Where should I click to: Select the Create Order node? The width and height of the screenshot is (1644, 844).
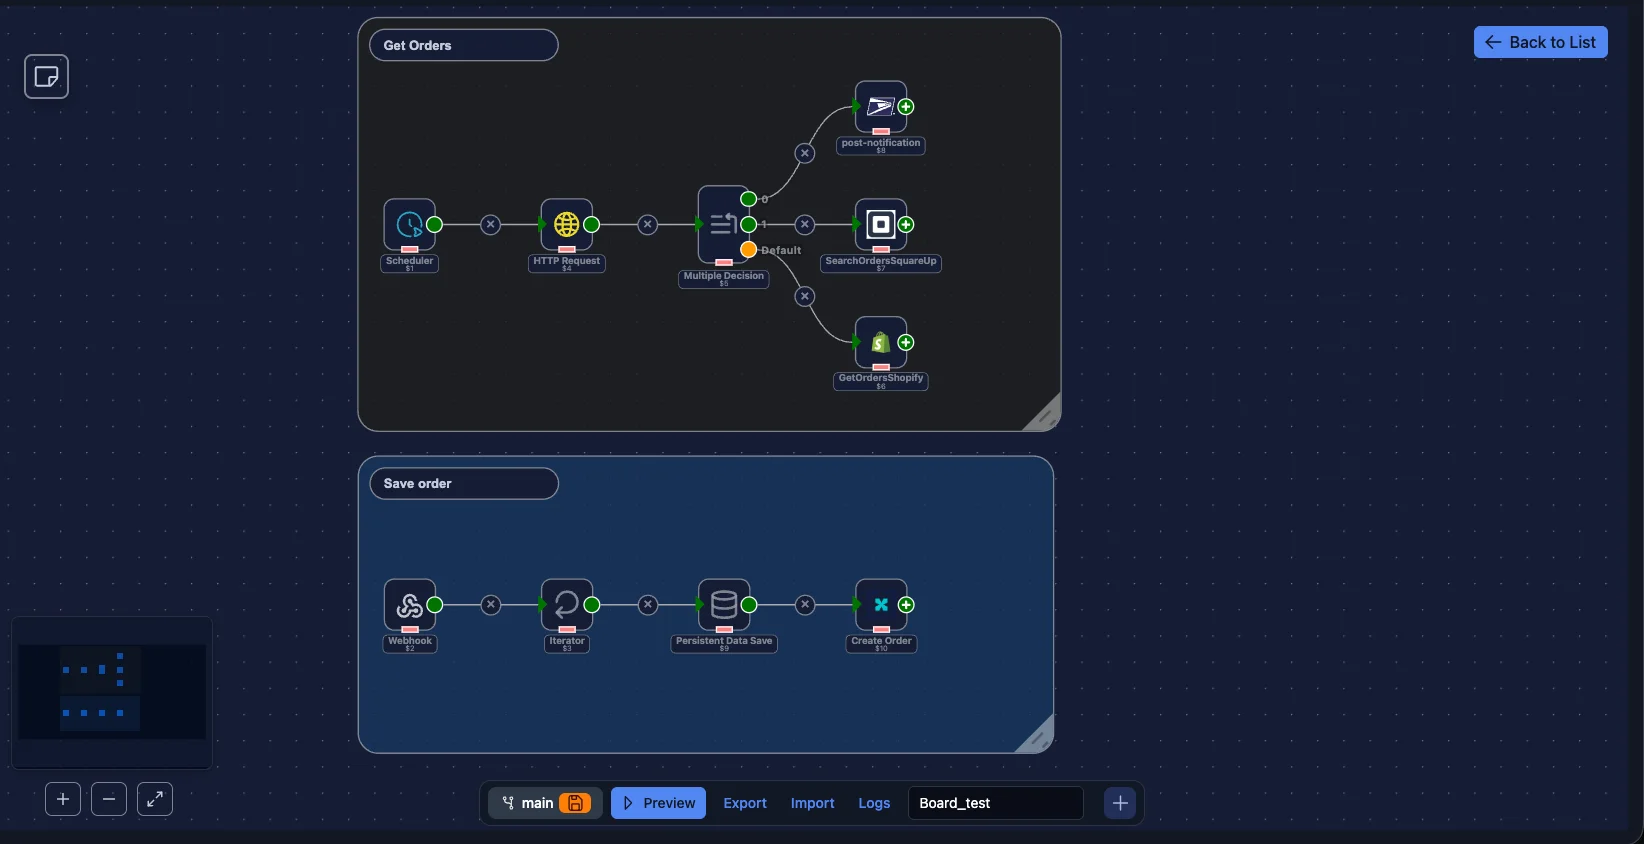click(x=881, y=604)
